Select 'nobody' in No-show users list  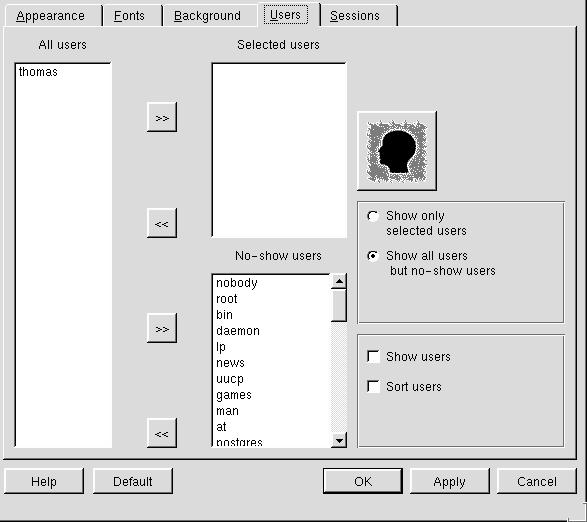tap(271, 283)
